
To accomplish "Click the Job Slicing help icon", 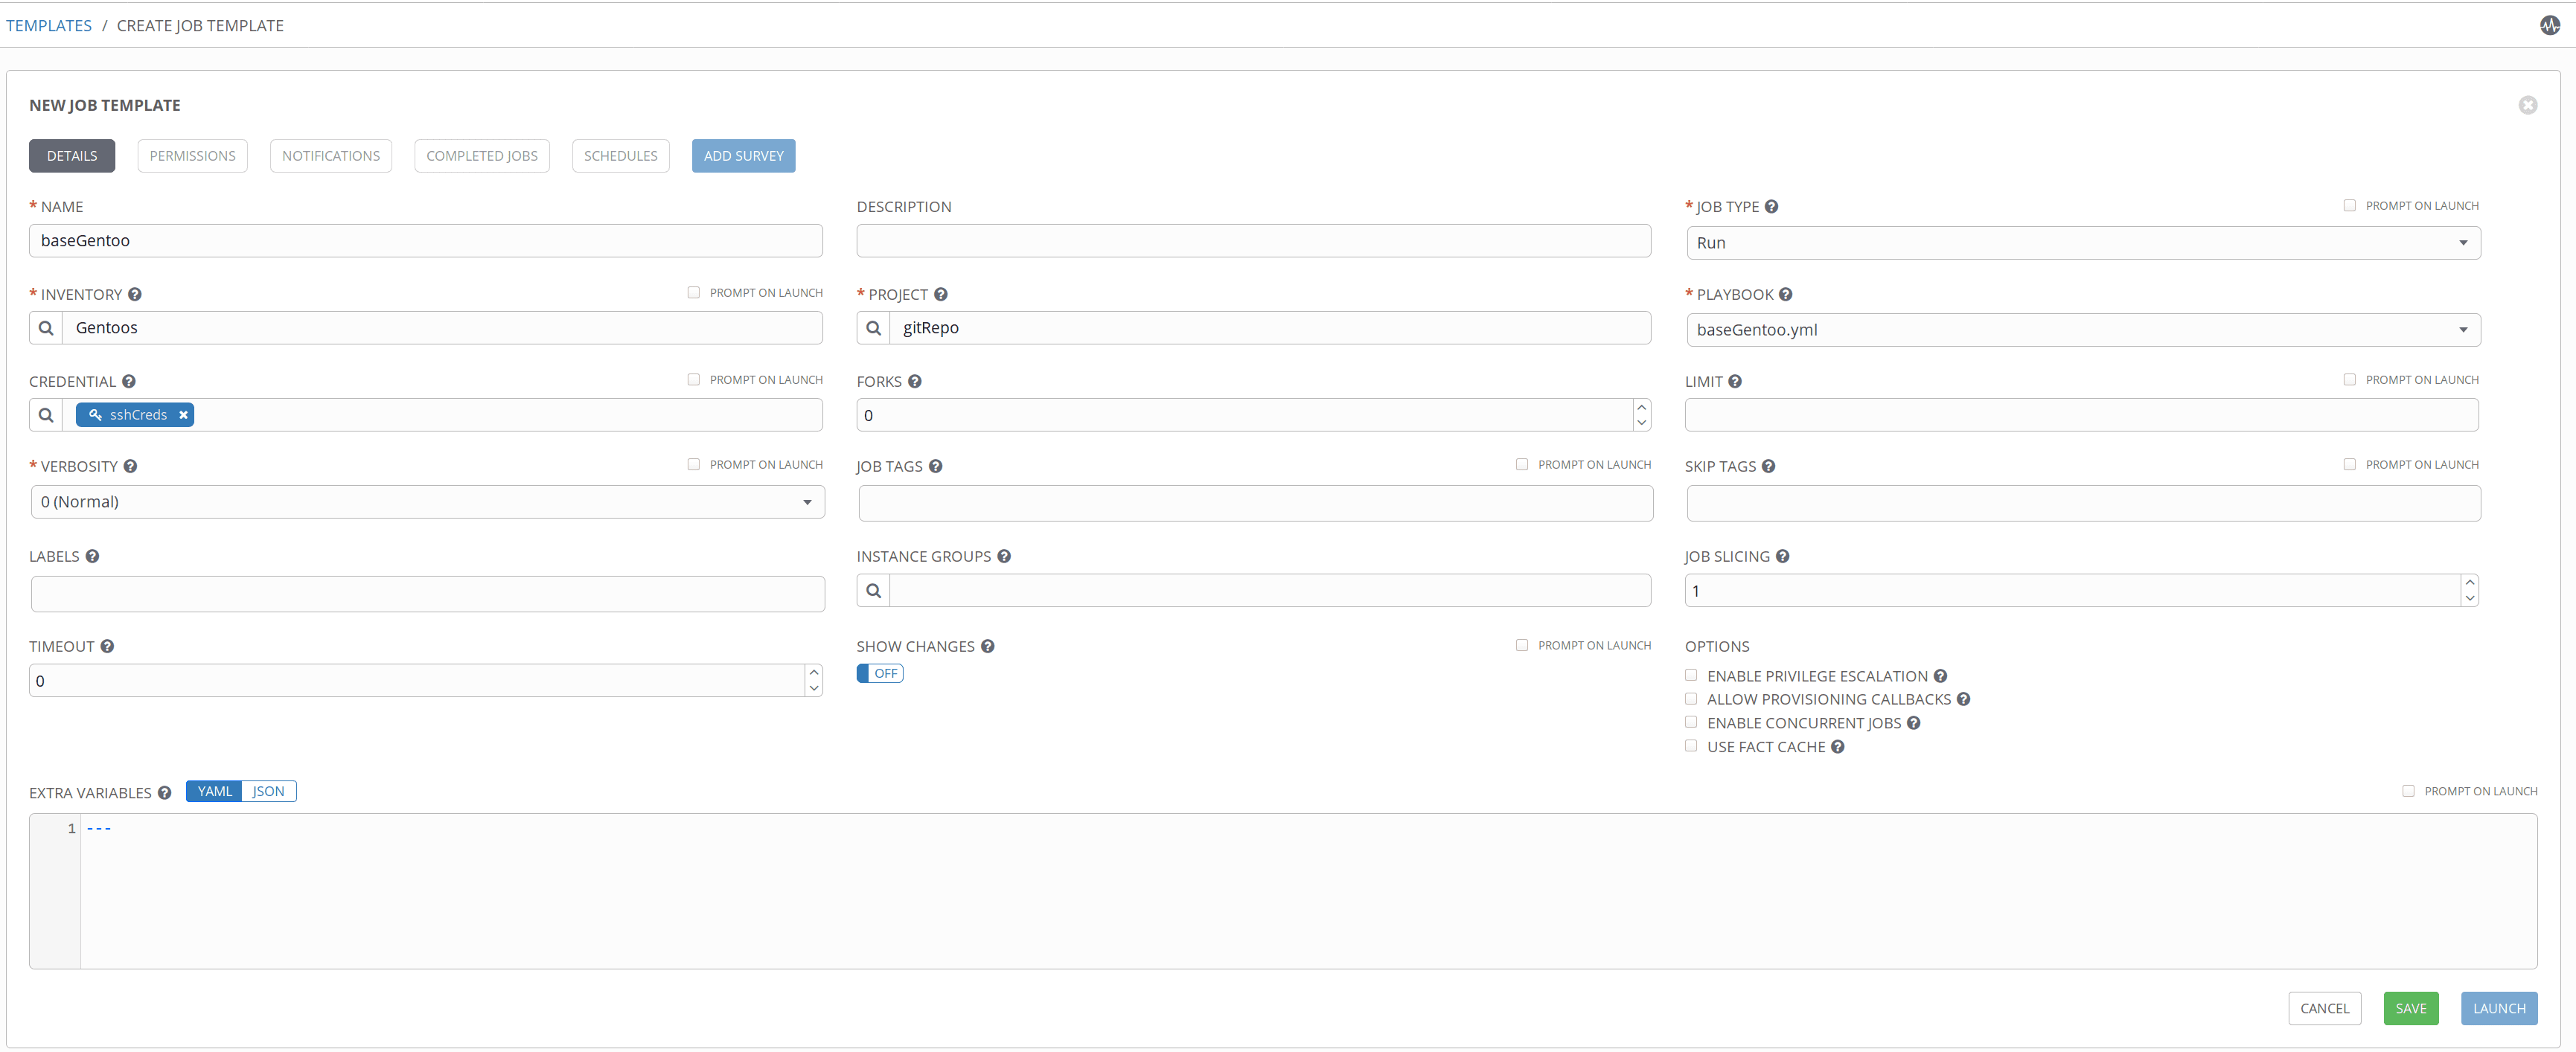I will (x=1783, y=556).
